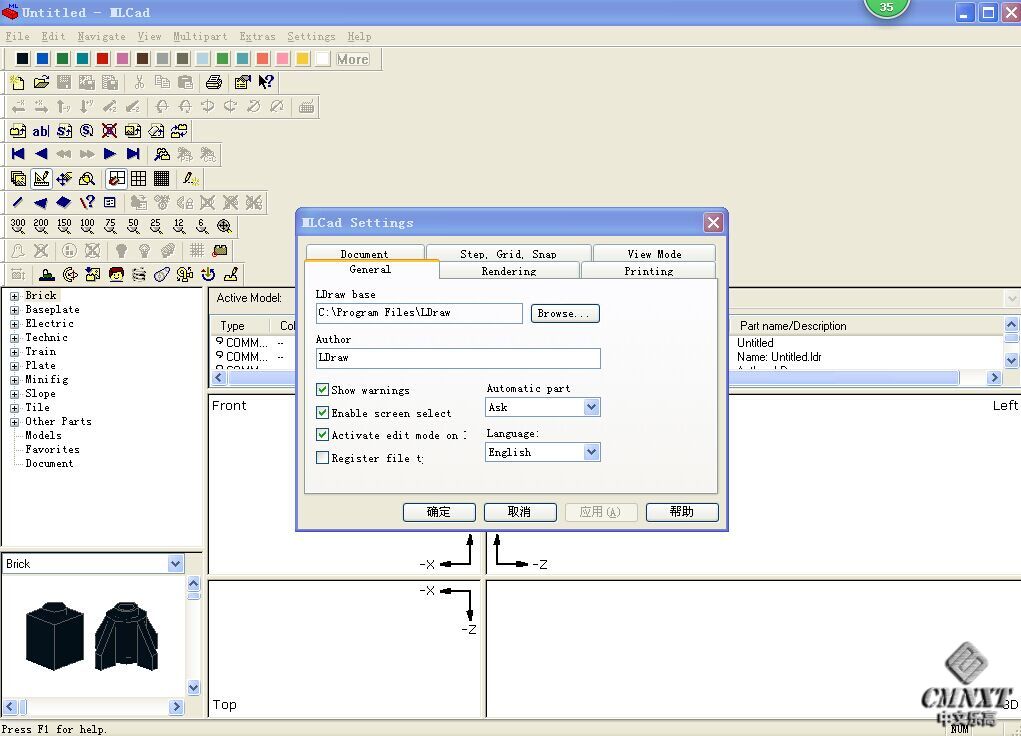Image resolution: width=1021 pixels, height=736 pixels.
Task: Click the LDraw base path field
Action: 419,313
